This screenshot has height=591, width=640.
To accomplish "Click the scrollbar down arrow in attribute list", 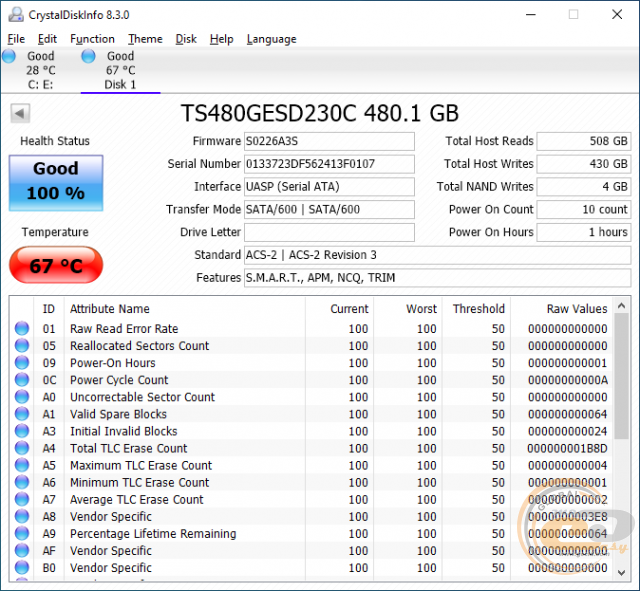I will pos(622,573).
